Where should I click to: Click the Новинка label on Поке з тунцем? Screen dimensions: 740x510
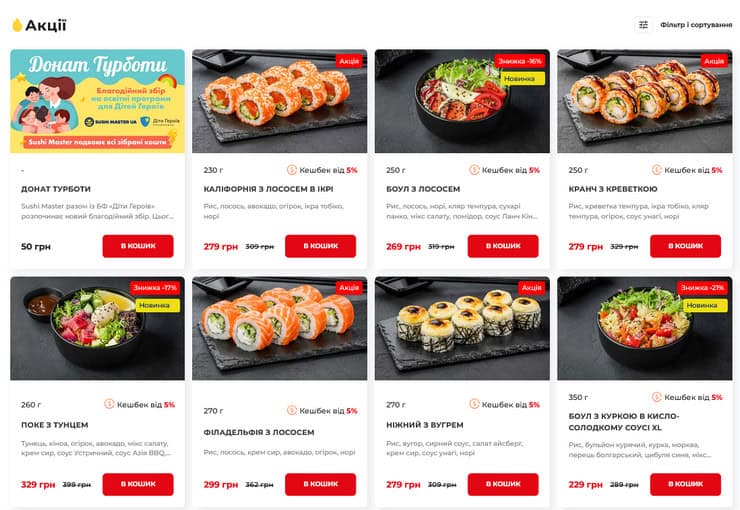[x=154, y=305]
